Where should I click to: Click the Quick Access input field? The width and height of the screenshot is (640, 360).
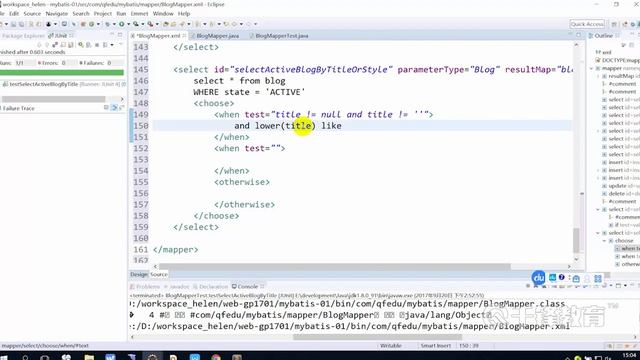[587, 24]
